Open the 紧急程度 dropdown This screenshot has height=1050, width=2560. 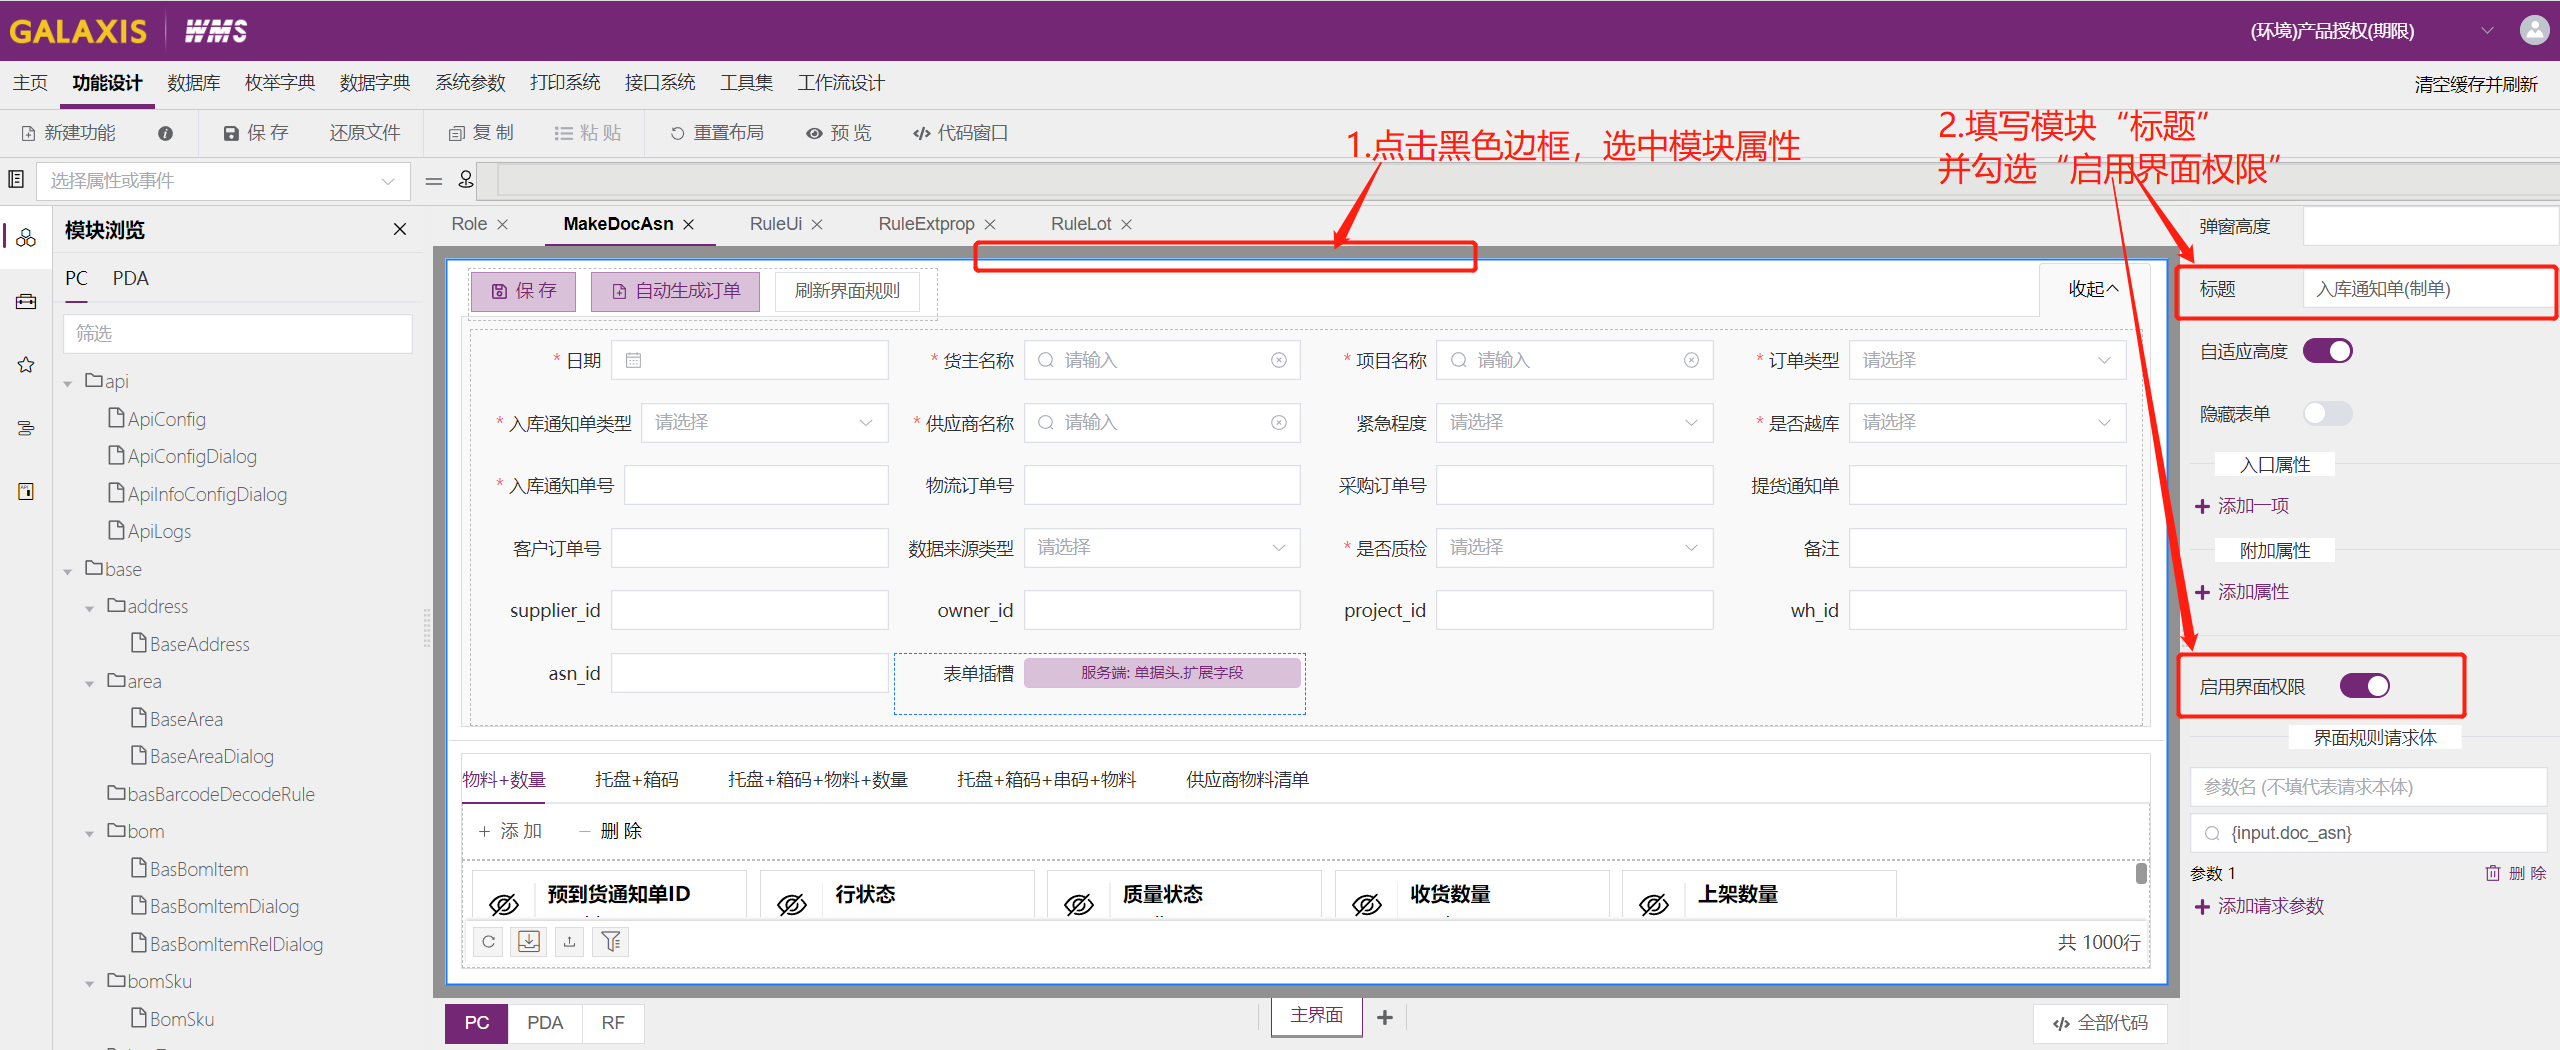tap(1574, 422)
